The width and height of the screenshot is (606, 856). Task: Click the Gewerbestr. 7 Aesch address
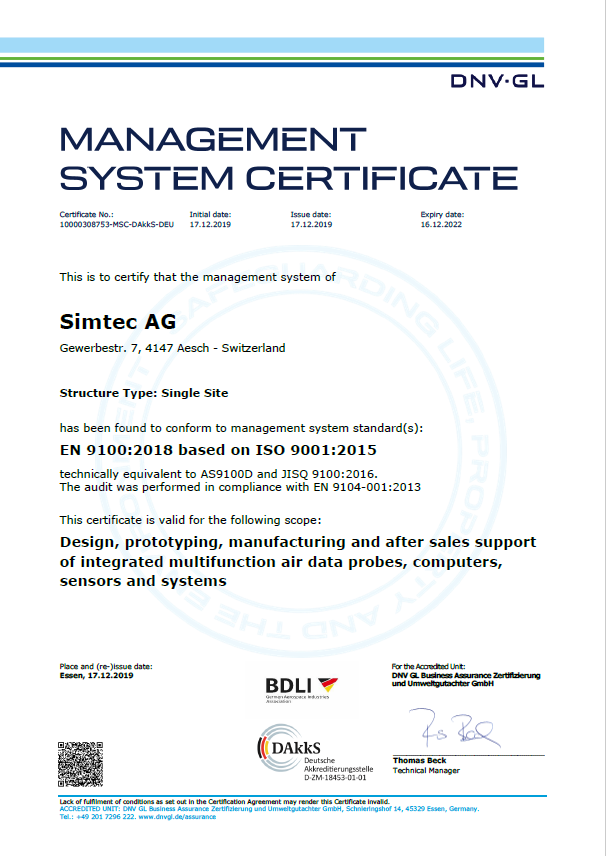pyautogui.click(x=173, y=348)
